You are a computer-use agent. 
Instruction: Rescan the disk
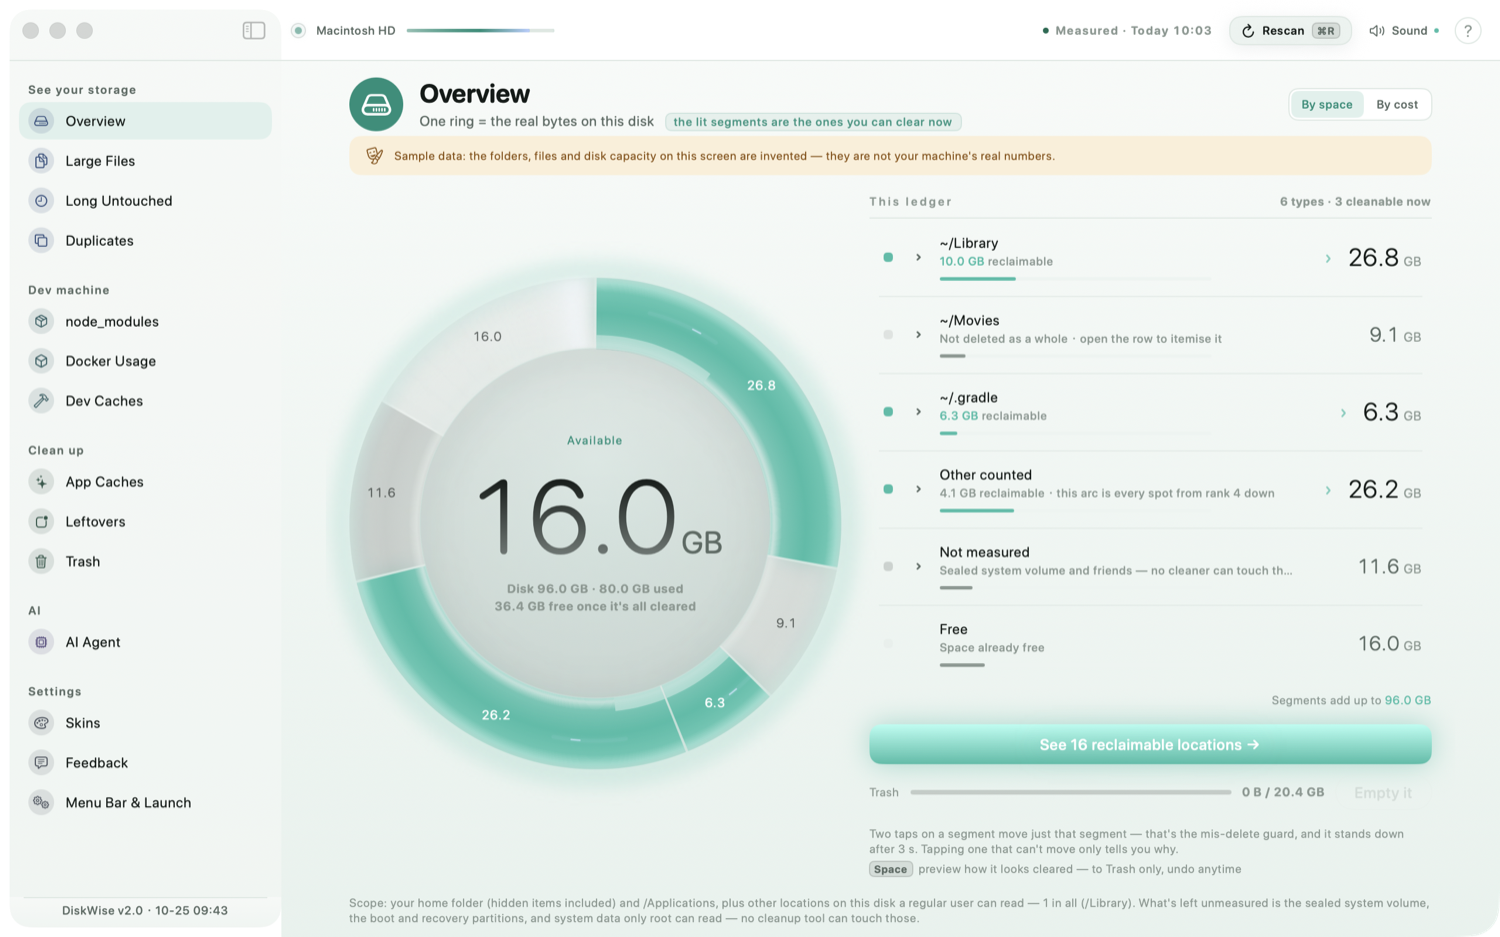click(x=1290, y=31)
